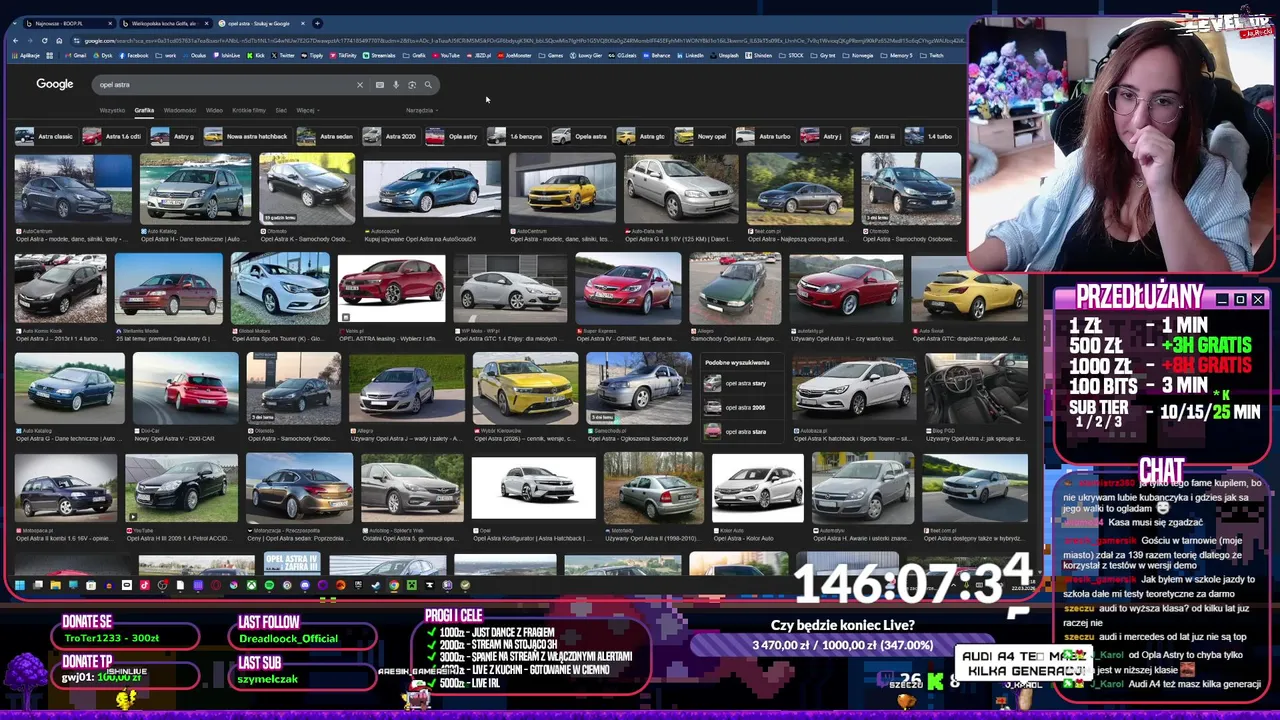Filter by Astra sedan chip
1280x720 pixels.
coord(326,136)
